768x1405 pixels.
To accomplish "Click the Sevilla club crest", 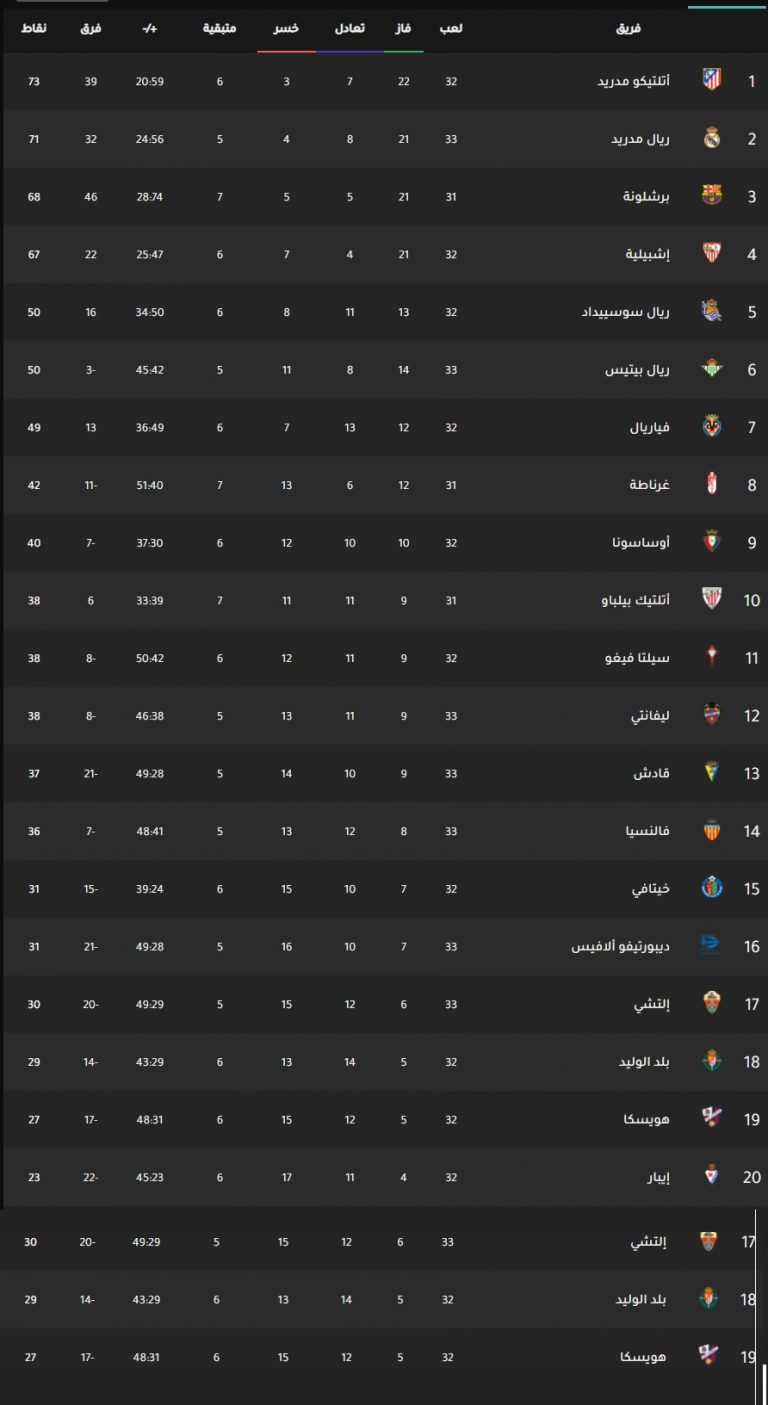I will click(712, 254).
